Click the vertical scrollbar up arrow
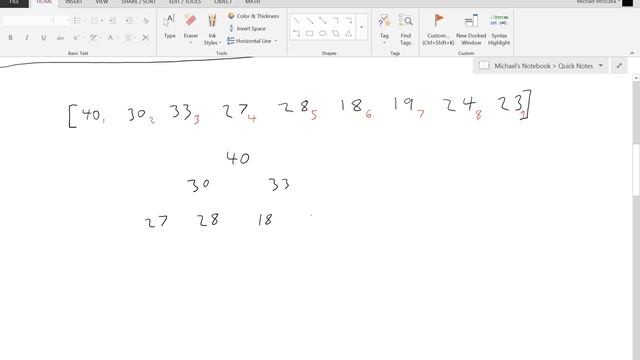The width and height of the screenshot is (640, 360). (x=636, y=78)
